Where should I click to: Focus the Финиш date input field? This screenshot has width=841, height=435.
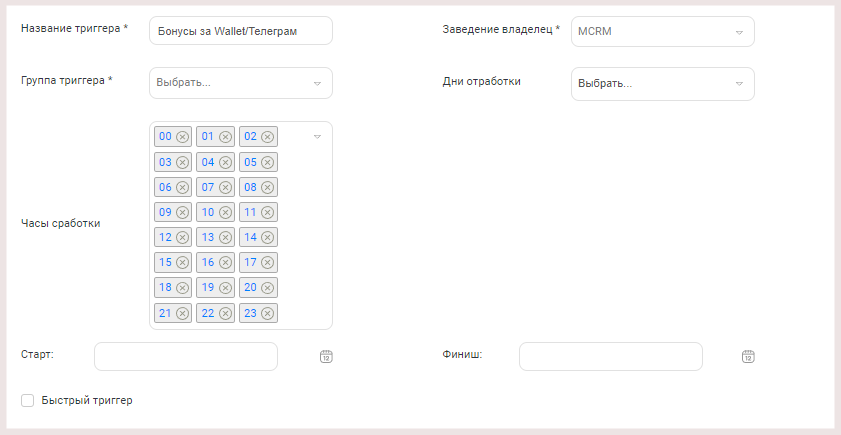point(611,357)
